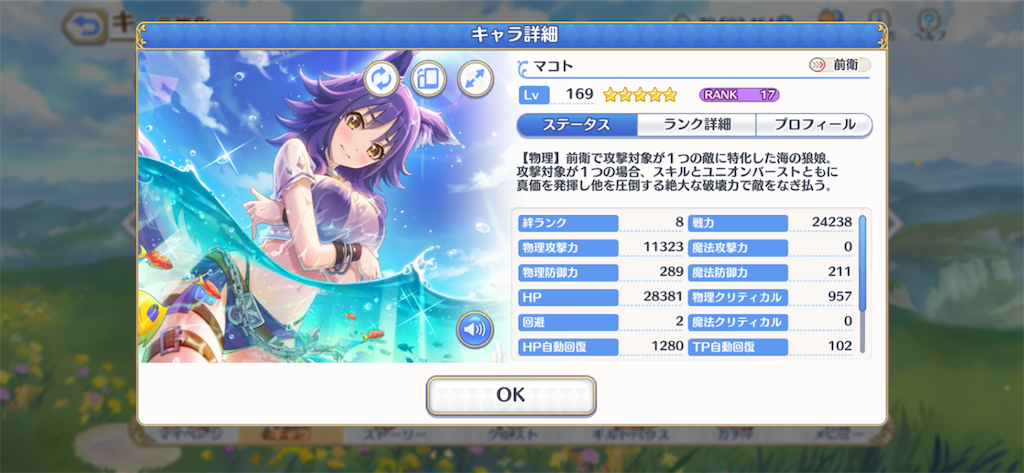This screenshot has height=473, width=1024.
Task: Click the five-star rarity display
Action: pyautogui.click(x=640, y=95)
